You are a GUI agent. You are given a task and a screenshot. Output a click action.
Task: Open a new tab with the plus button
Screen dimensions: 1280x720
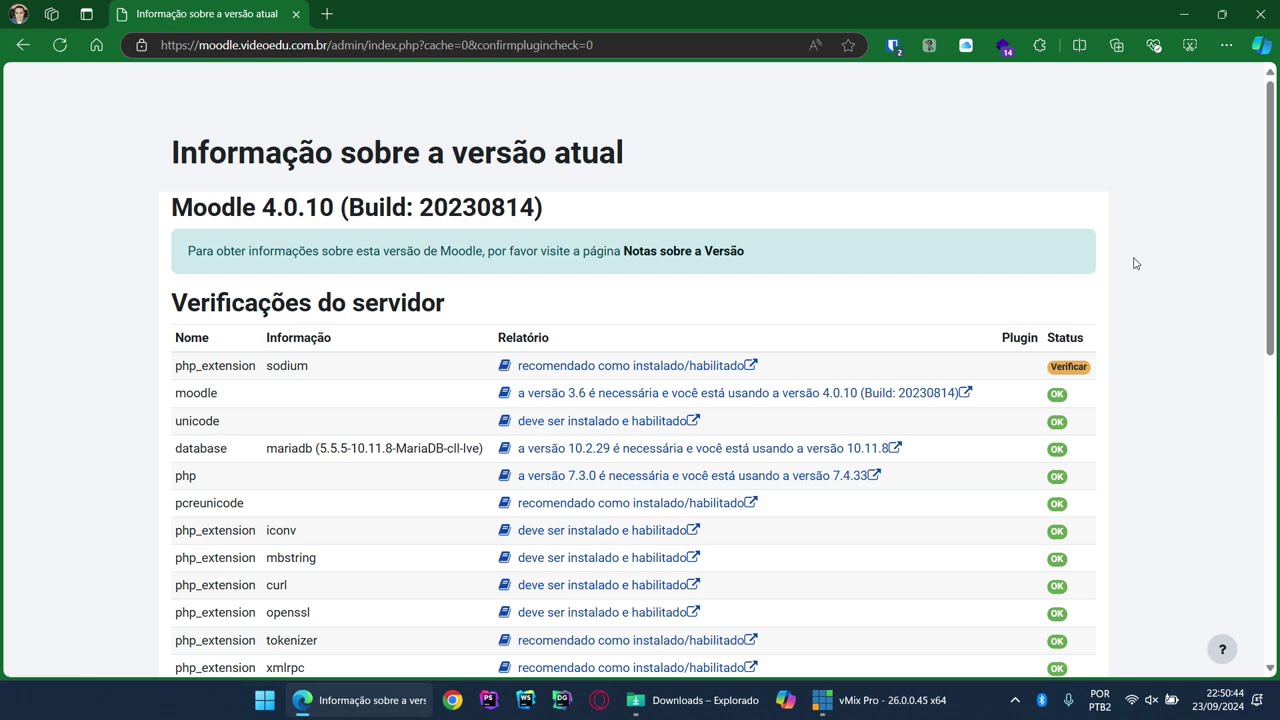[327, 14]
